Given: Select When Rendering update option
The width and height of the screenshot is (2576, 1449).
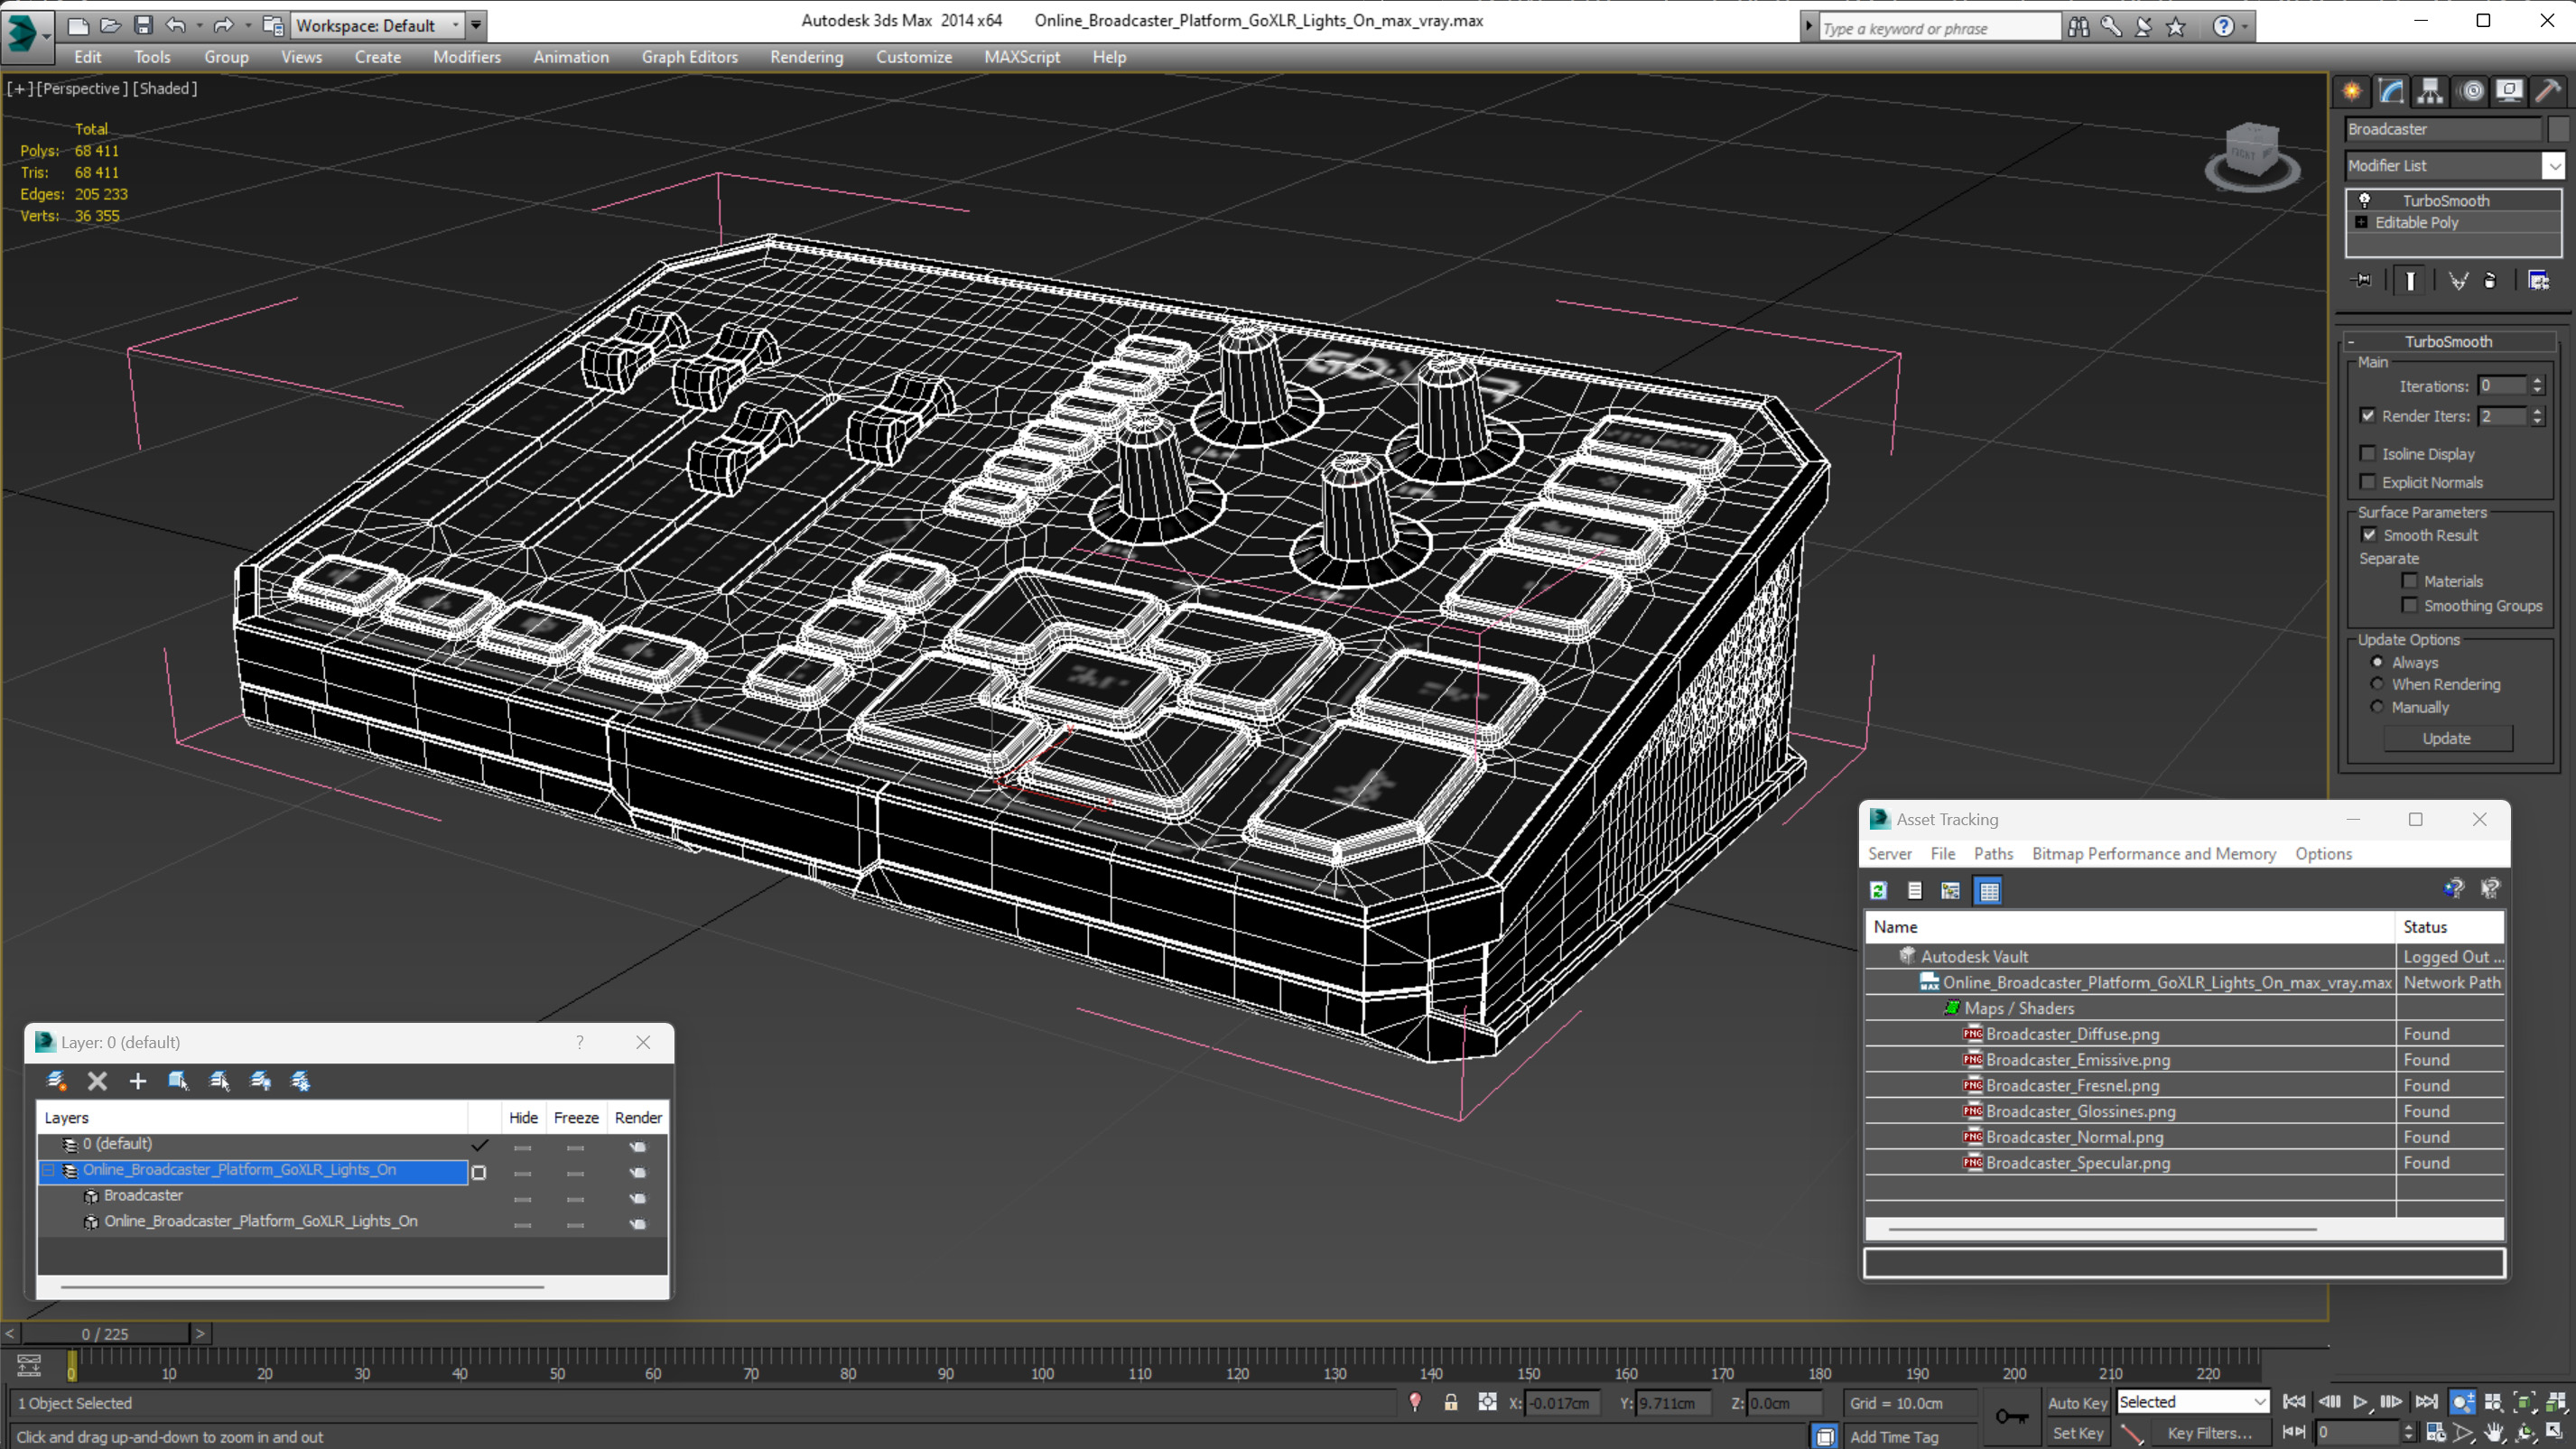Looking at the screenshot, I should point(2378,684).
